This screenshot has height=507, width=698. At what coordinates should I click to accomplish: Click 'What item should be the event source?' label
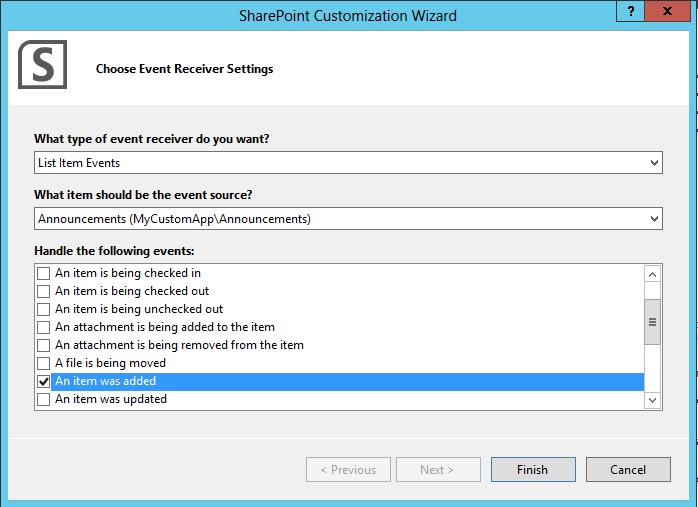143,195
